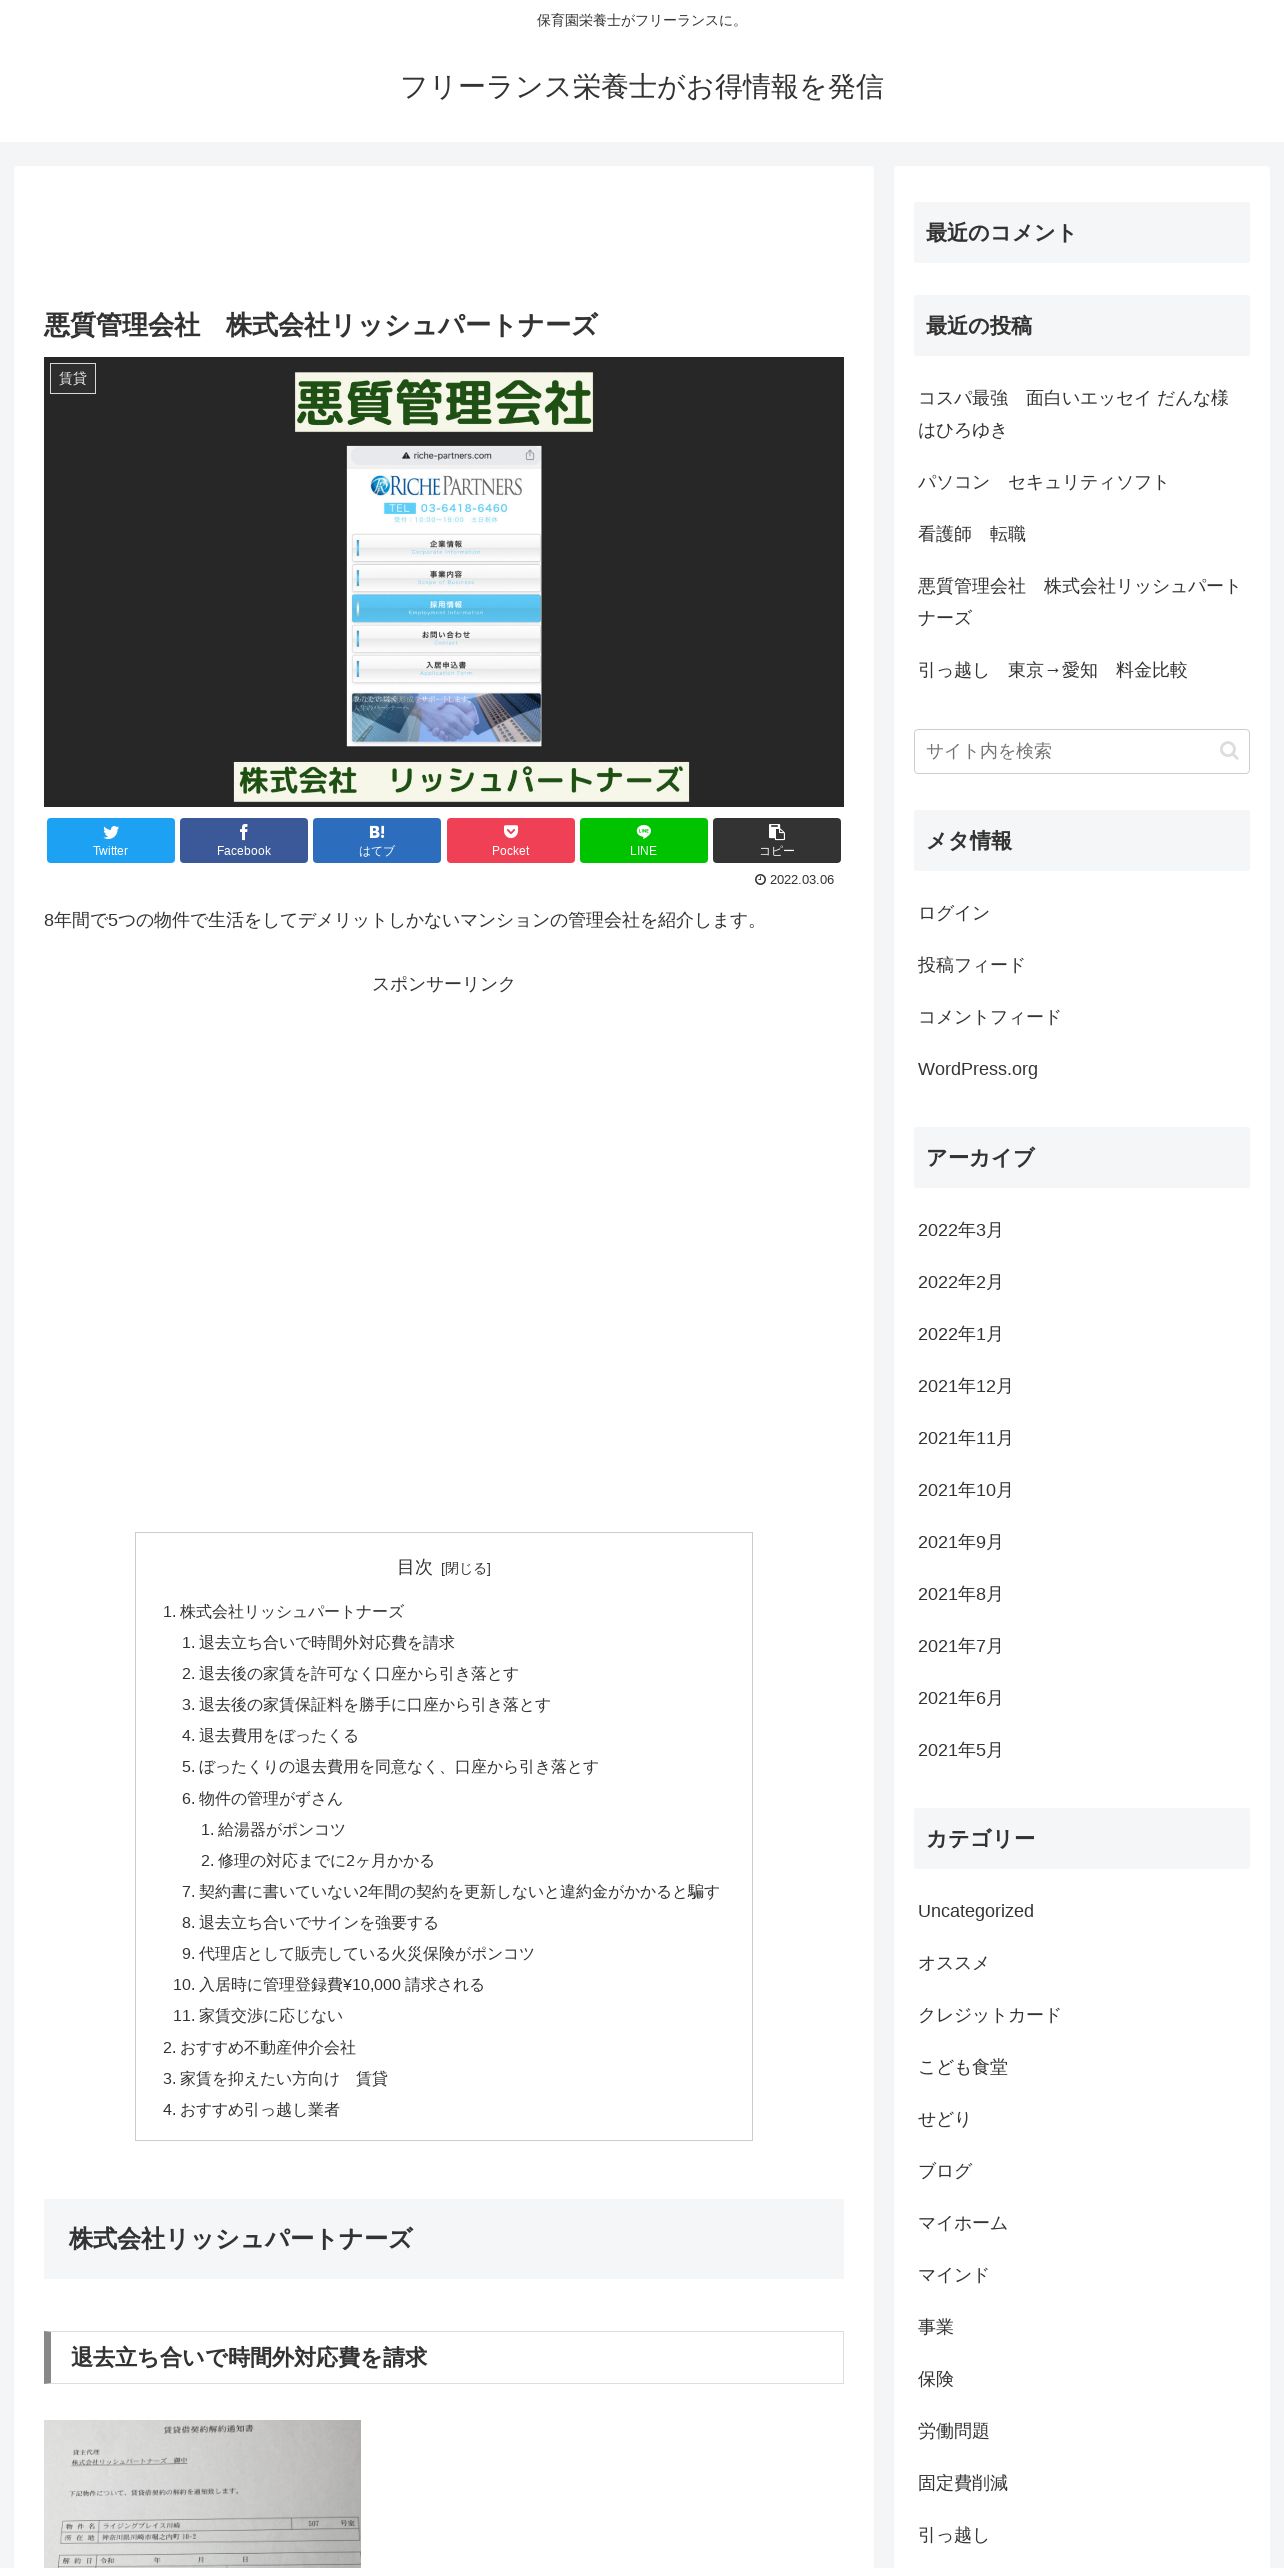Jump to TOC item 1 株式会社リッシュパートナーズ

(292, 1612)
